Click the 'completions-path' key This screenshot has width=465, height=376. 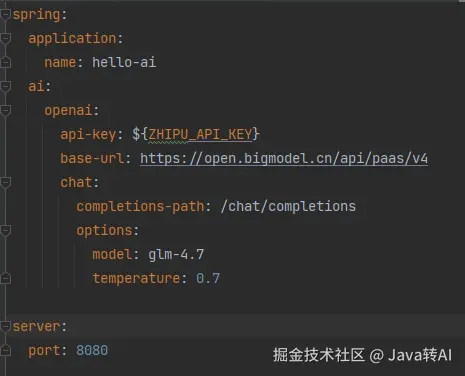click(x=140, y=207)
